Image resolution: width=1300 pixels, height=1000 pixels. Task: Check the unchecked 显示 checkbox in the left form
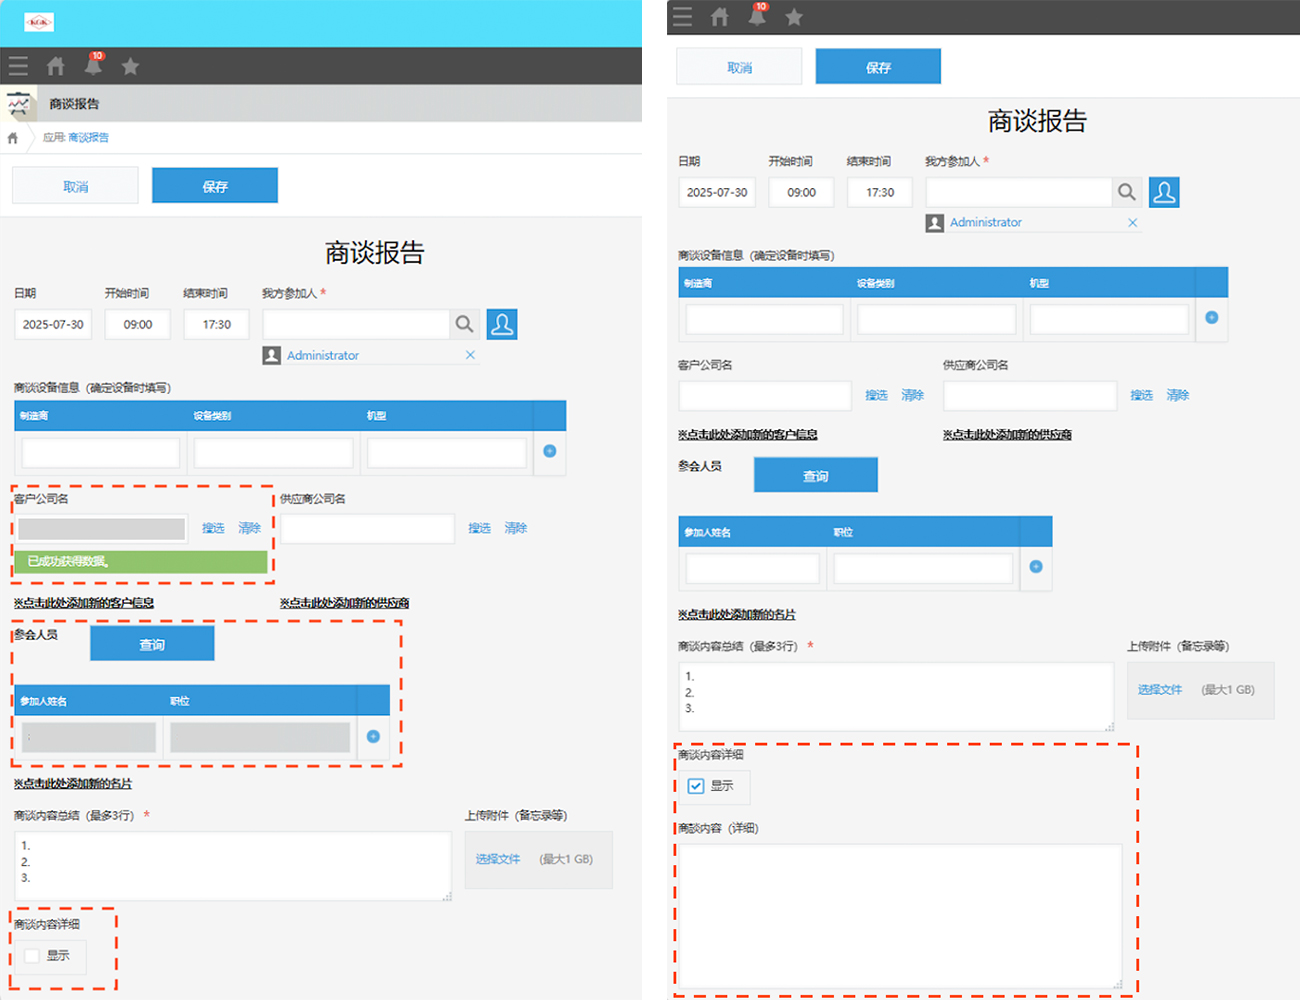[33, 956]
